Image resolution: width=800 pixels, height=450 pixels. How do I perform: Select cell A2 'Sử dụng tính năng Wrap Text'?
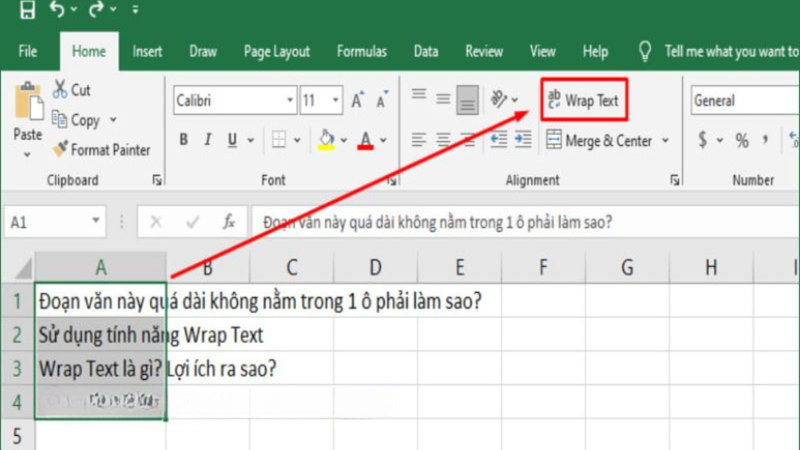click(x=101, y=335)
